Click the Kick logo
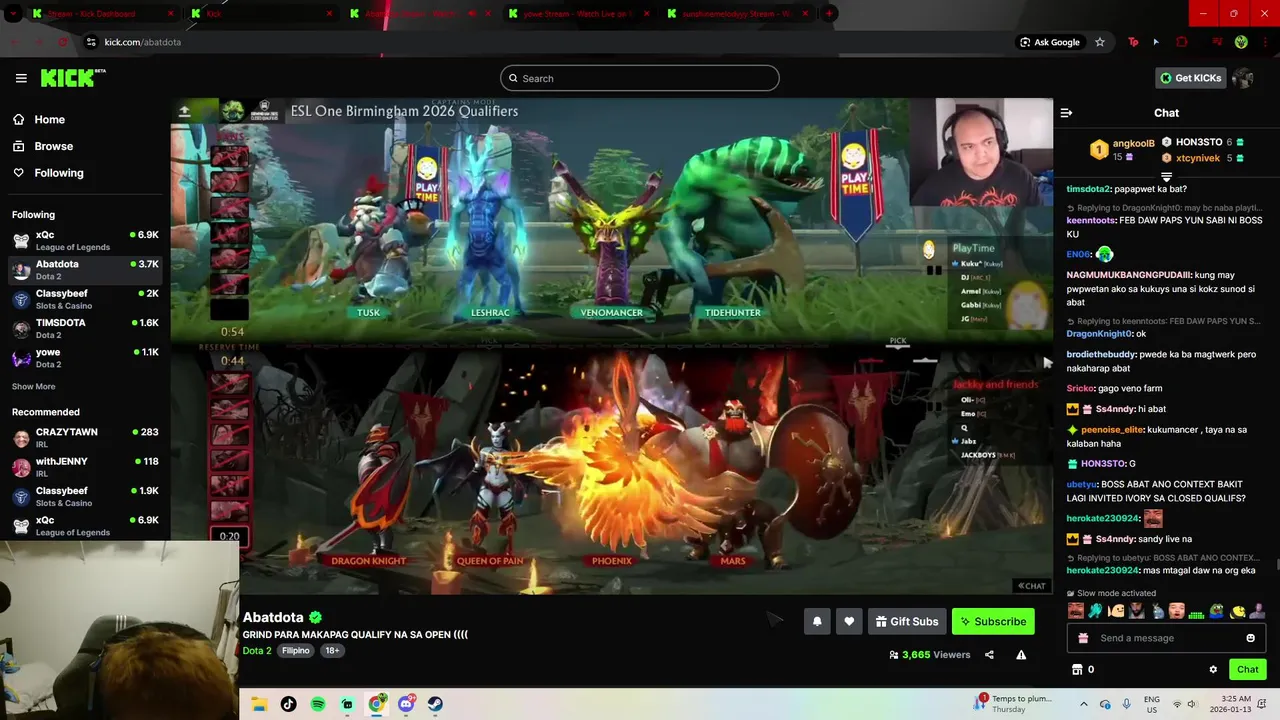The height and width of the screenshot is (720, 1280). (72, 78)
